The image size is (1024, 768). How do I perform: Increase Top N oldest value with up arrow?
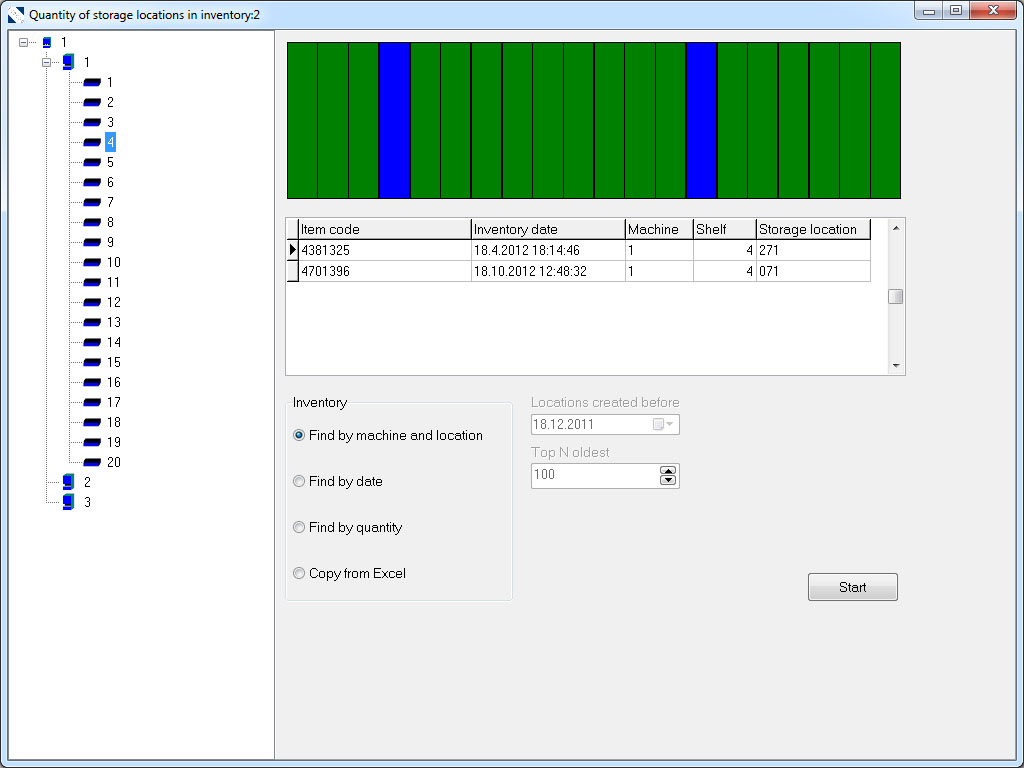coord(668,470)
